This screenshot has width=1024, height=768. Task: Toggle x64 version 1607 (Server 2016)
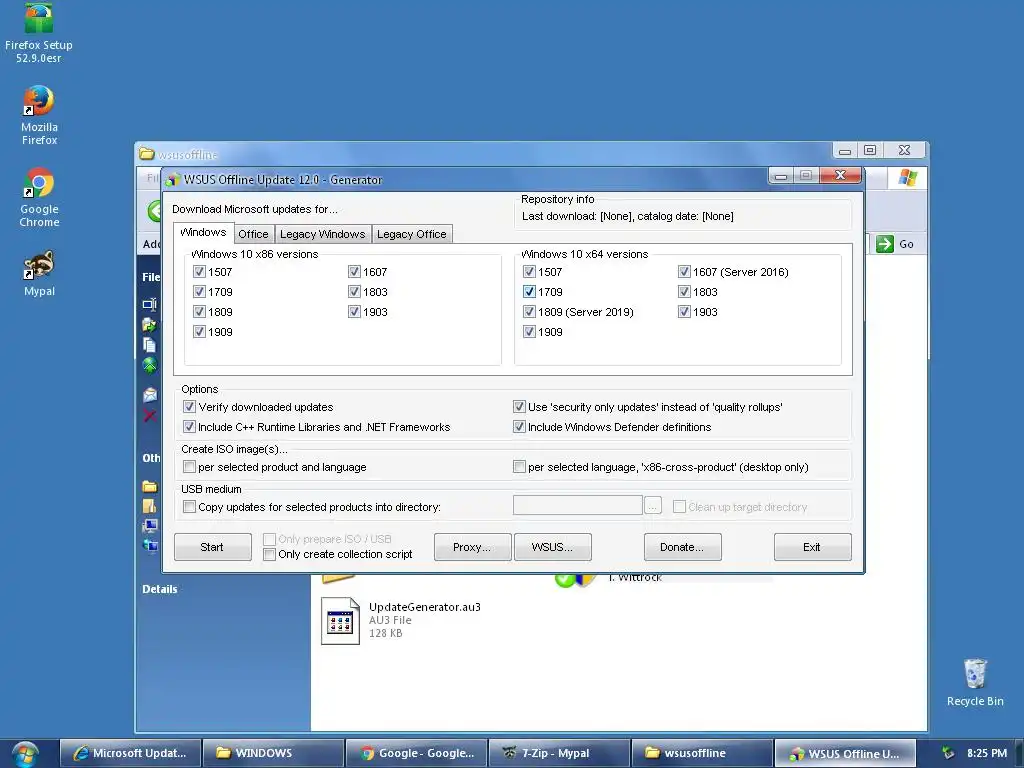684,272
